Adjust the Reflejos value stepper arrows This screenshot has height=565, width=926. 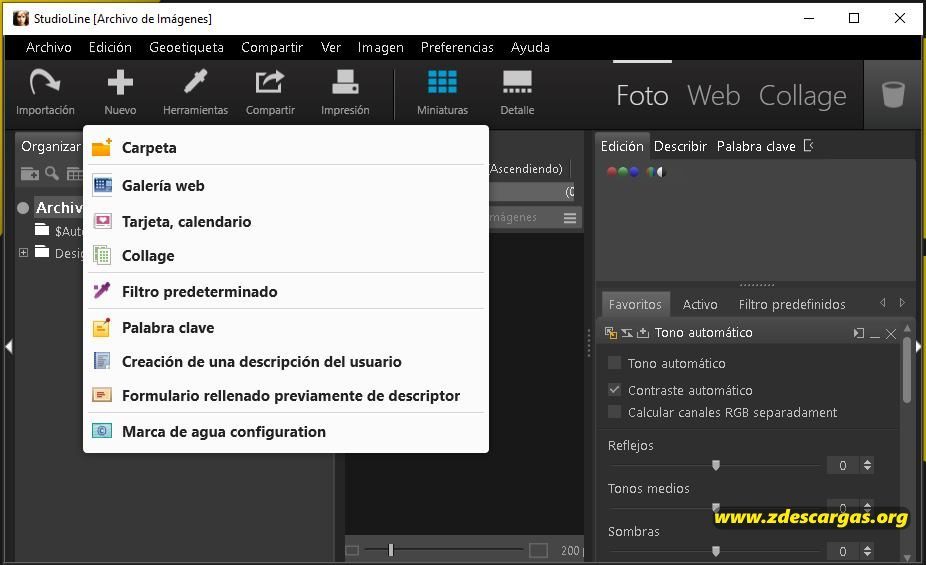(867, 465)
